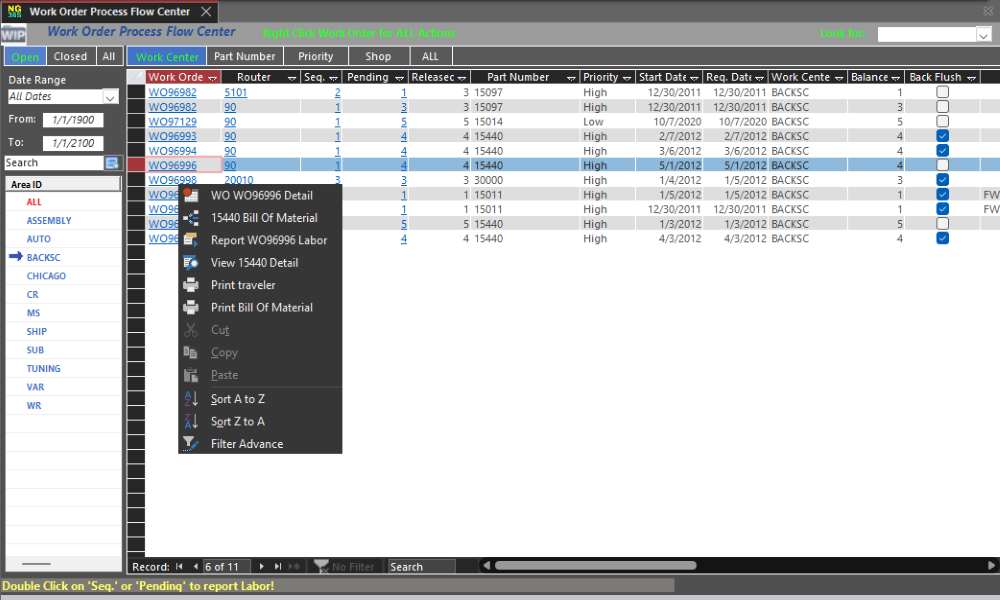
Task: Click the Report WO96996 Labor icon
Action: tap(191, 240)
